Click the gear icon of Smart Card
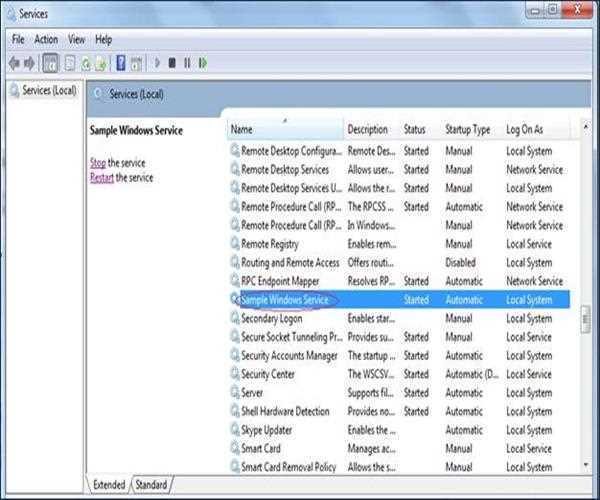Viewport: 600px width, 500px height. 235,448
